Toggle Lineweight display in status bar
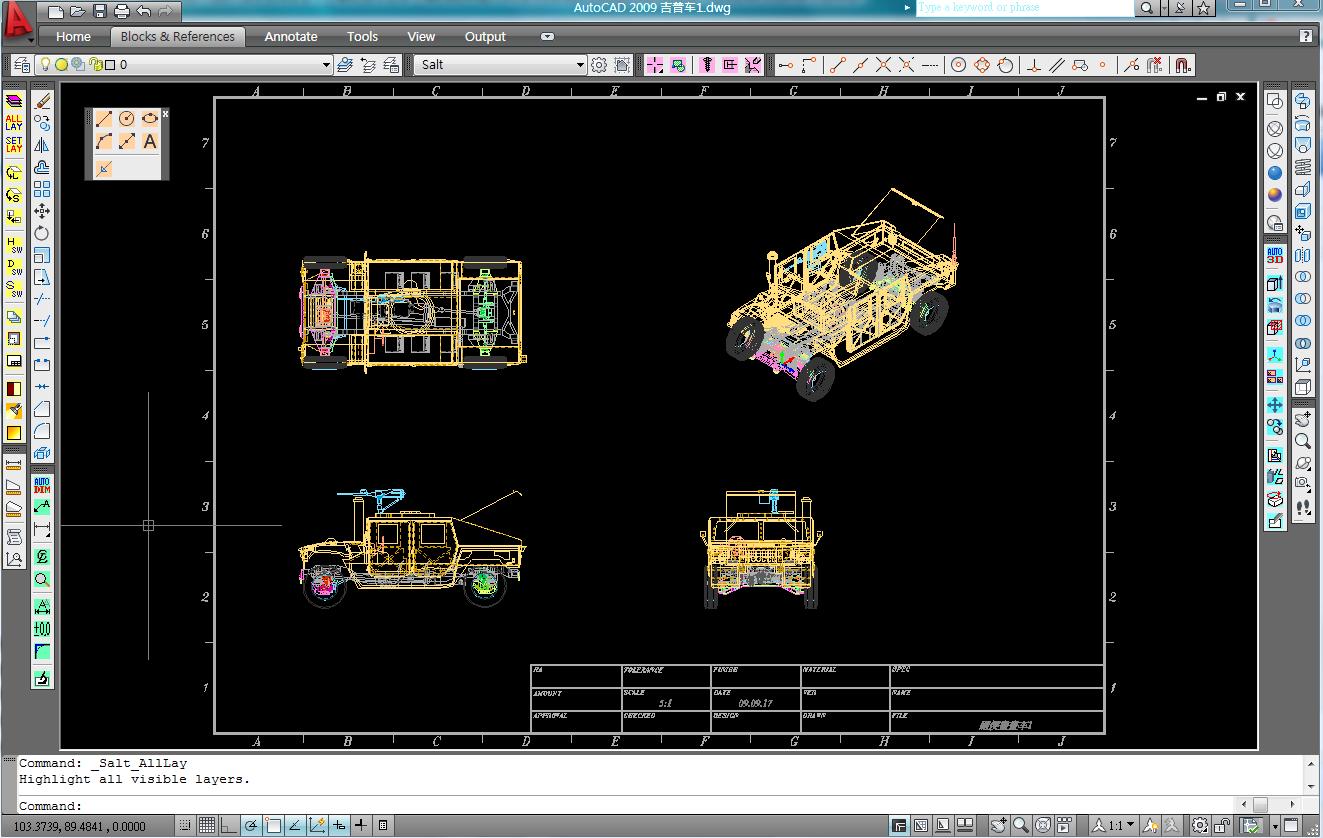This screenshot has width=1323, height=838. coord(361,826)
